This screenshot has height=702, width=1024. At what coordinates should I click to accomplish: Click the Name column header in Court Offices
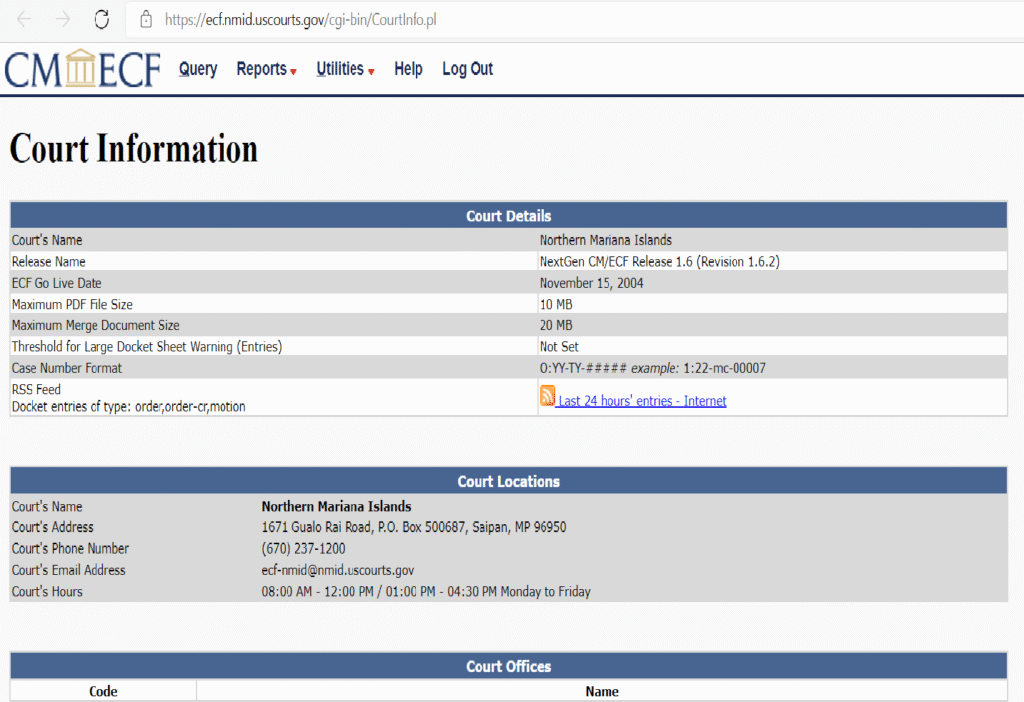click(x=601, y=691)
